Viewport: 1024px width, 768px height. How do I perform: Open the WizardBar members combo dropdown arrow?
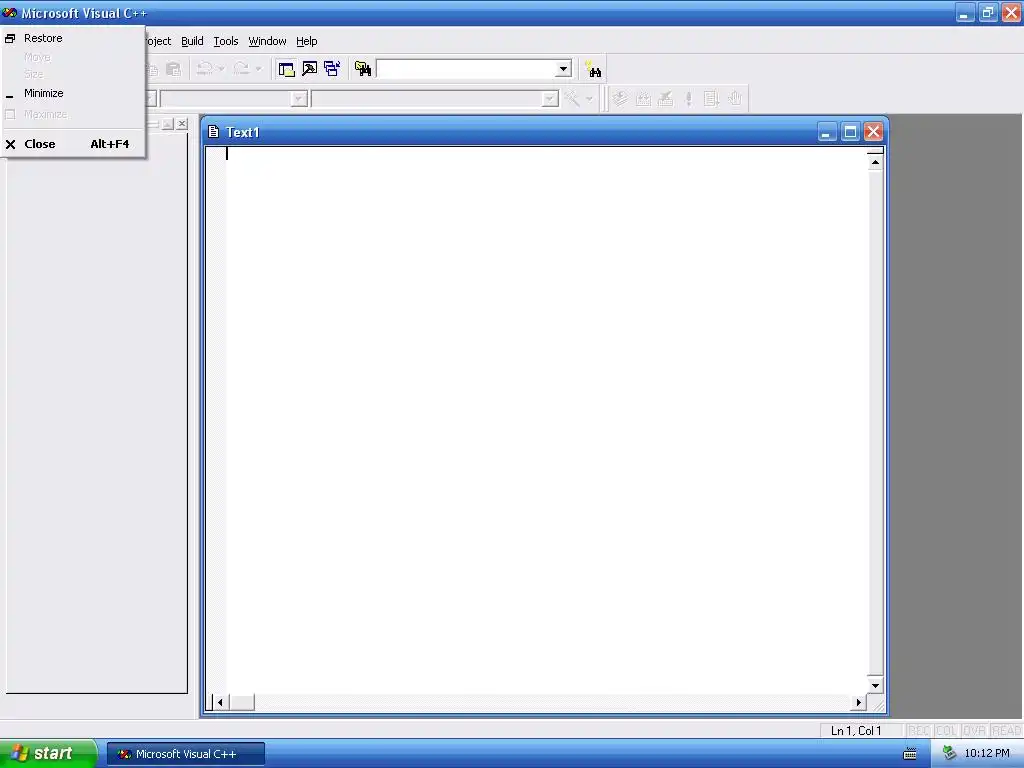[550, 99]
